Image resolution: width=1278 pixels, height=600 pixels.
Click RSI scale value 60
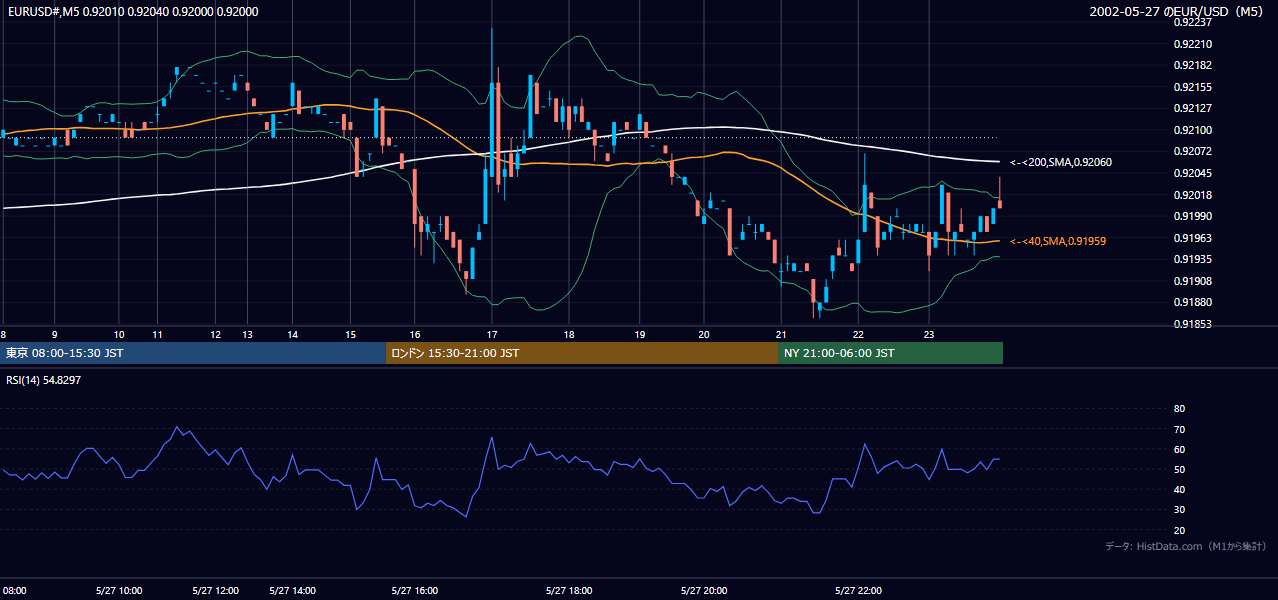[x=1179, y=449]
